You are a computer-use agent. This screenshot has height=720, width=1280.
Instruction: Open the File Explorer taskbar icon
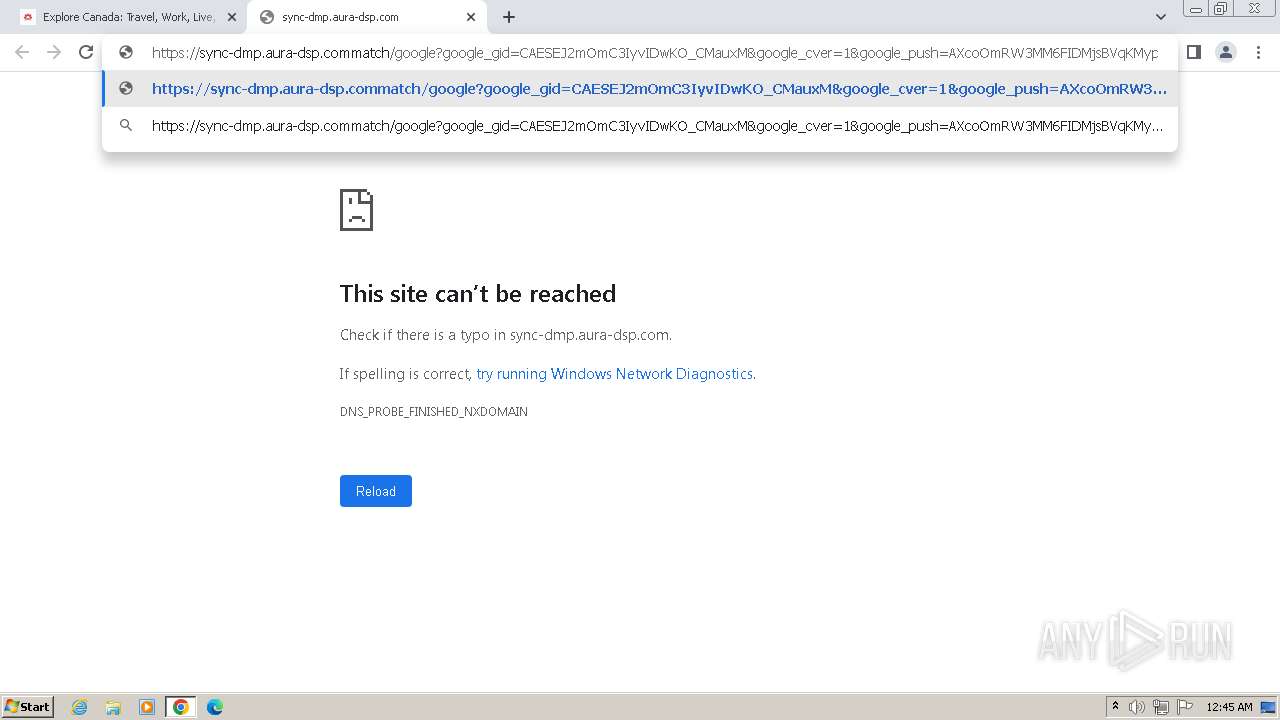(x=113, y=707)
